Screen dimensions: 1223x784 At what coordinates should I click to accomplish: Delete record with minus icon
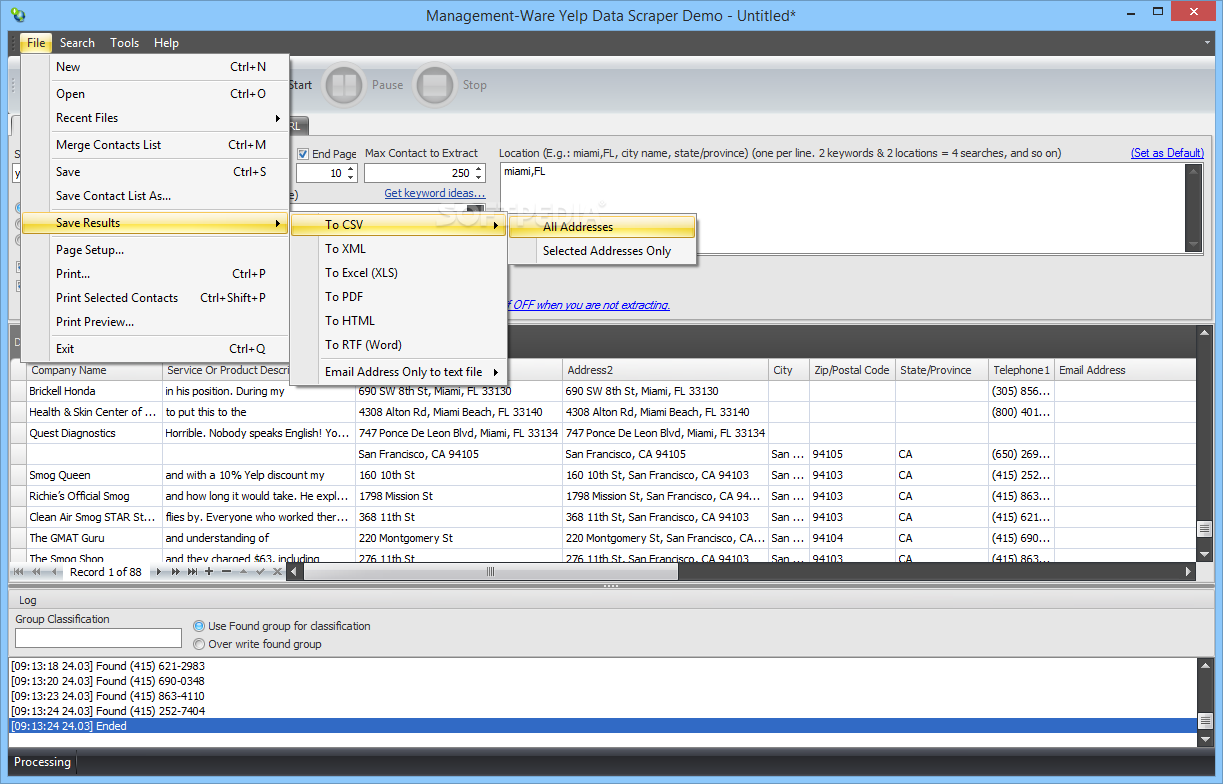pos(226,572)
